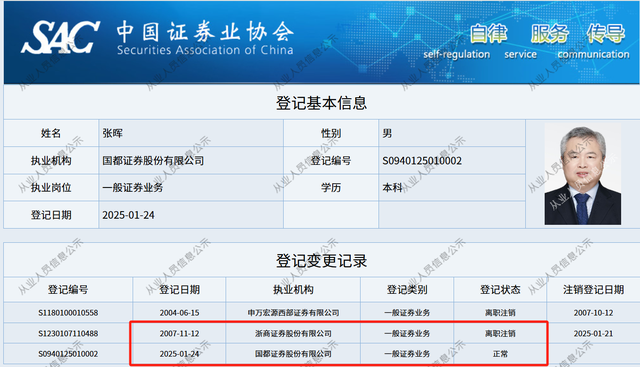Viewport: 640px width, 367px height.
Task: Click the 登记变更记录 section heading
Action: pyautogui.click(x=321, y=261)
